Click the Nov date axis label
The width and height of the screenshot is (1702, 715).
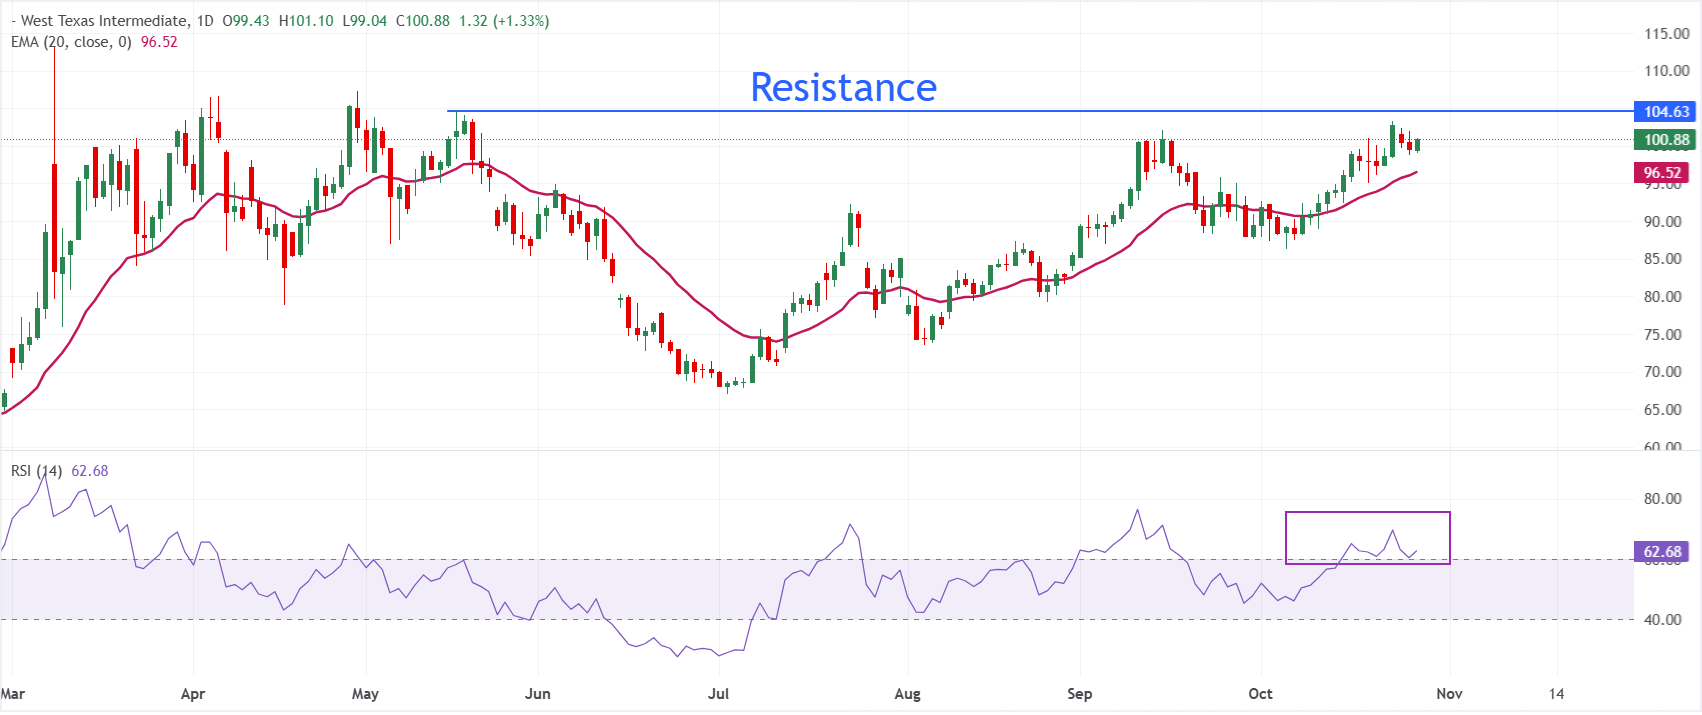(1449, 694)
